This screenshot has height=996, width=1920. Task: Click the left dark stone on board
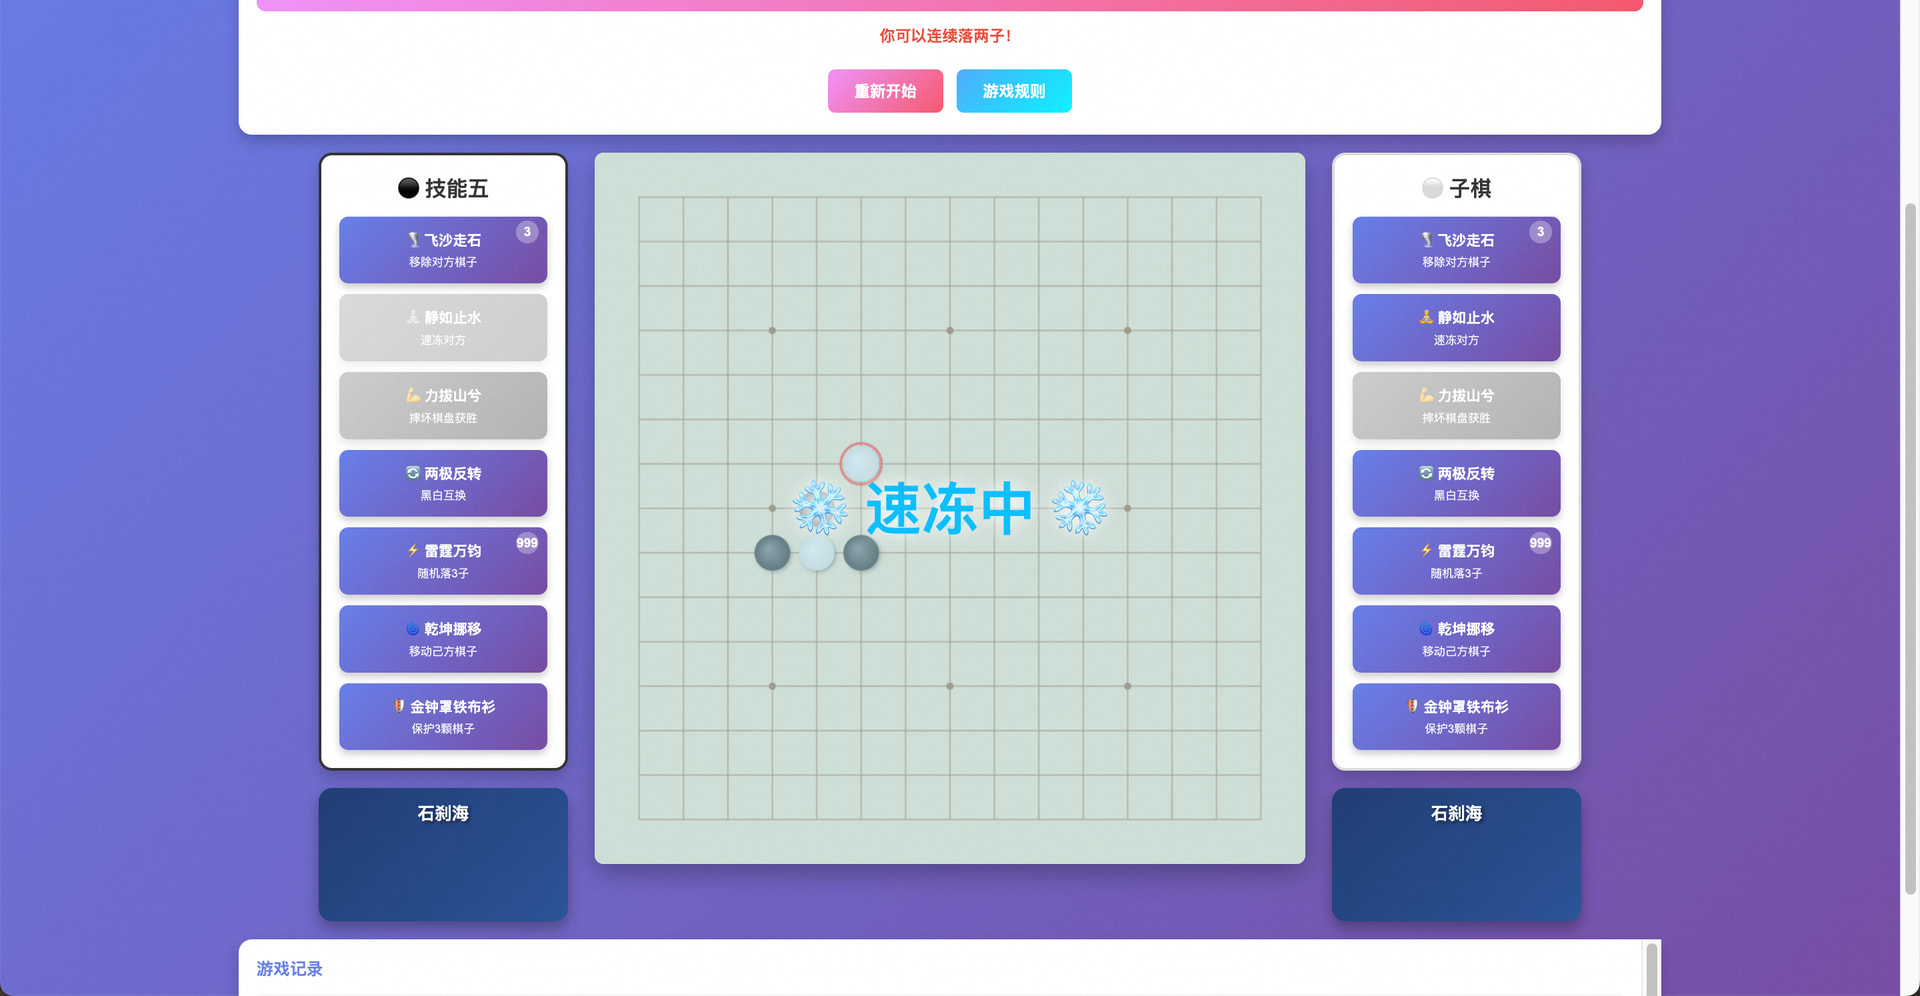pos(772,553)
